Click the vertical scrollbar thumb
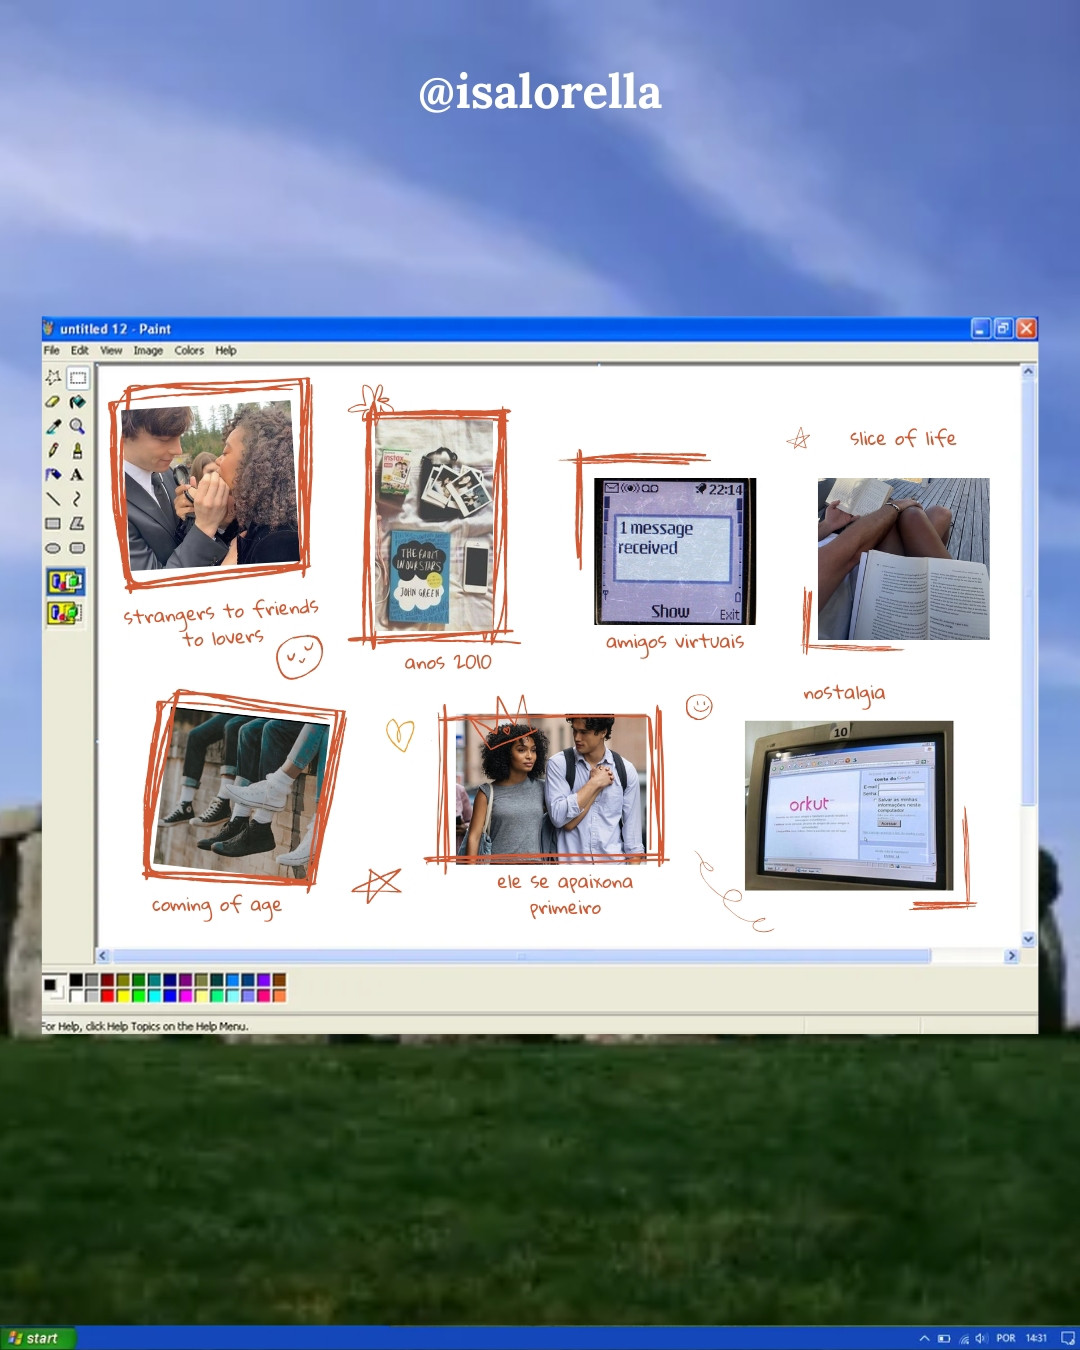 point(1028,592)
